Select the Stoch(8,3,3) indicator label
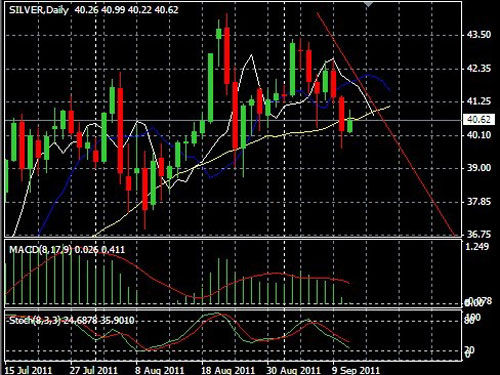 (x=35, y=320)
